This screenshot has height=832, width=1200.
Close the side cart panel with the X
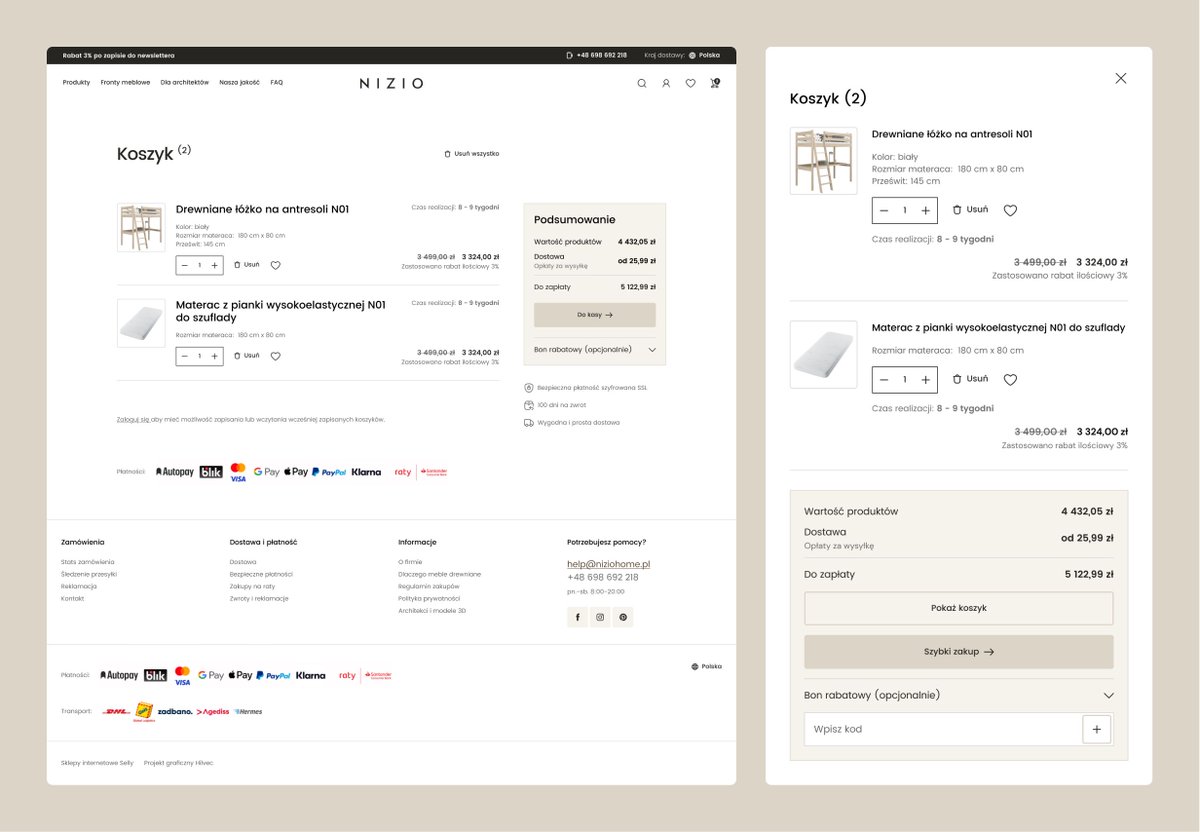[1121, 78]
